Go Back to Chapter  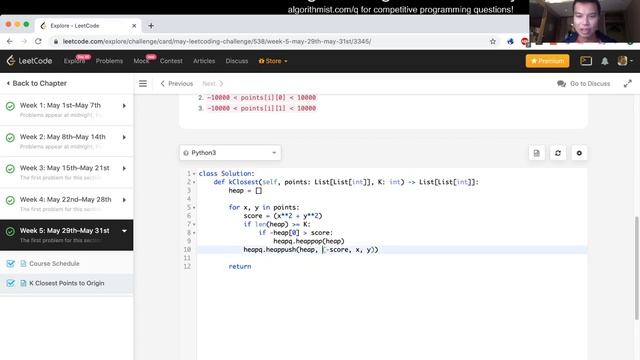tap(37, 83)
